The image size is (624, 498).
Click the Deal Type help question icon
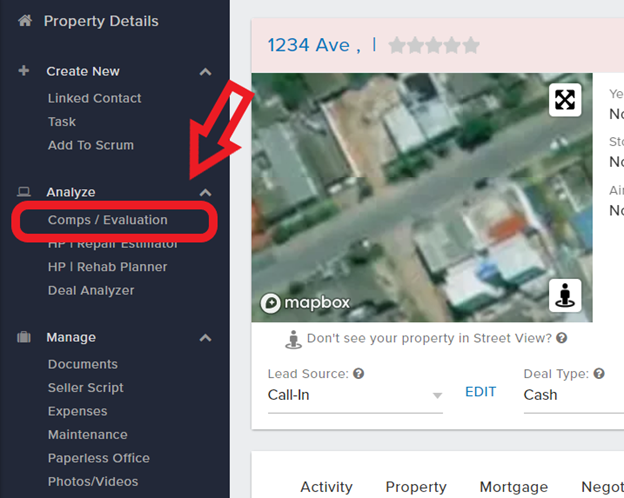click(x=599, y=373)
